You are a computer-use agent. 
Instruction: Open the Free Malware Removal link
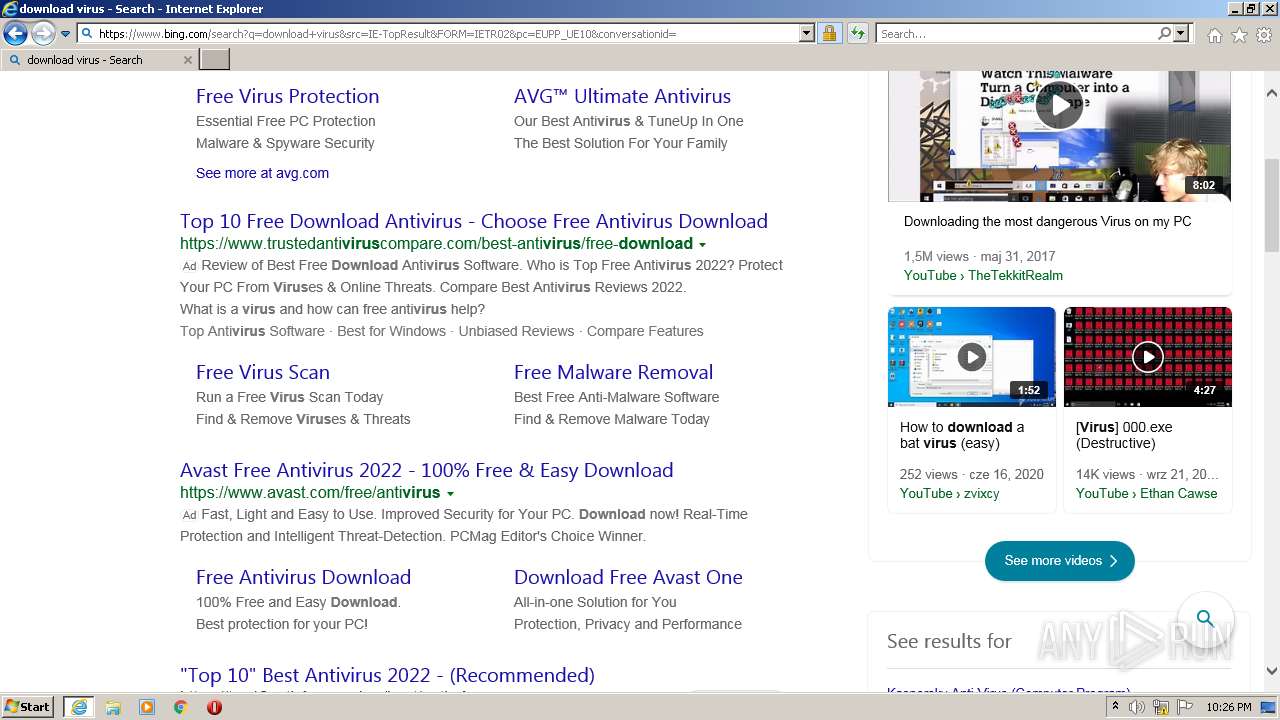(x=613, y=372)
